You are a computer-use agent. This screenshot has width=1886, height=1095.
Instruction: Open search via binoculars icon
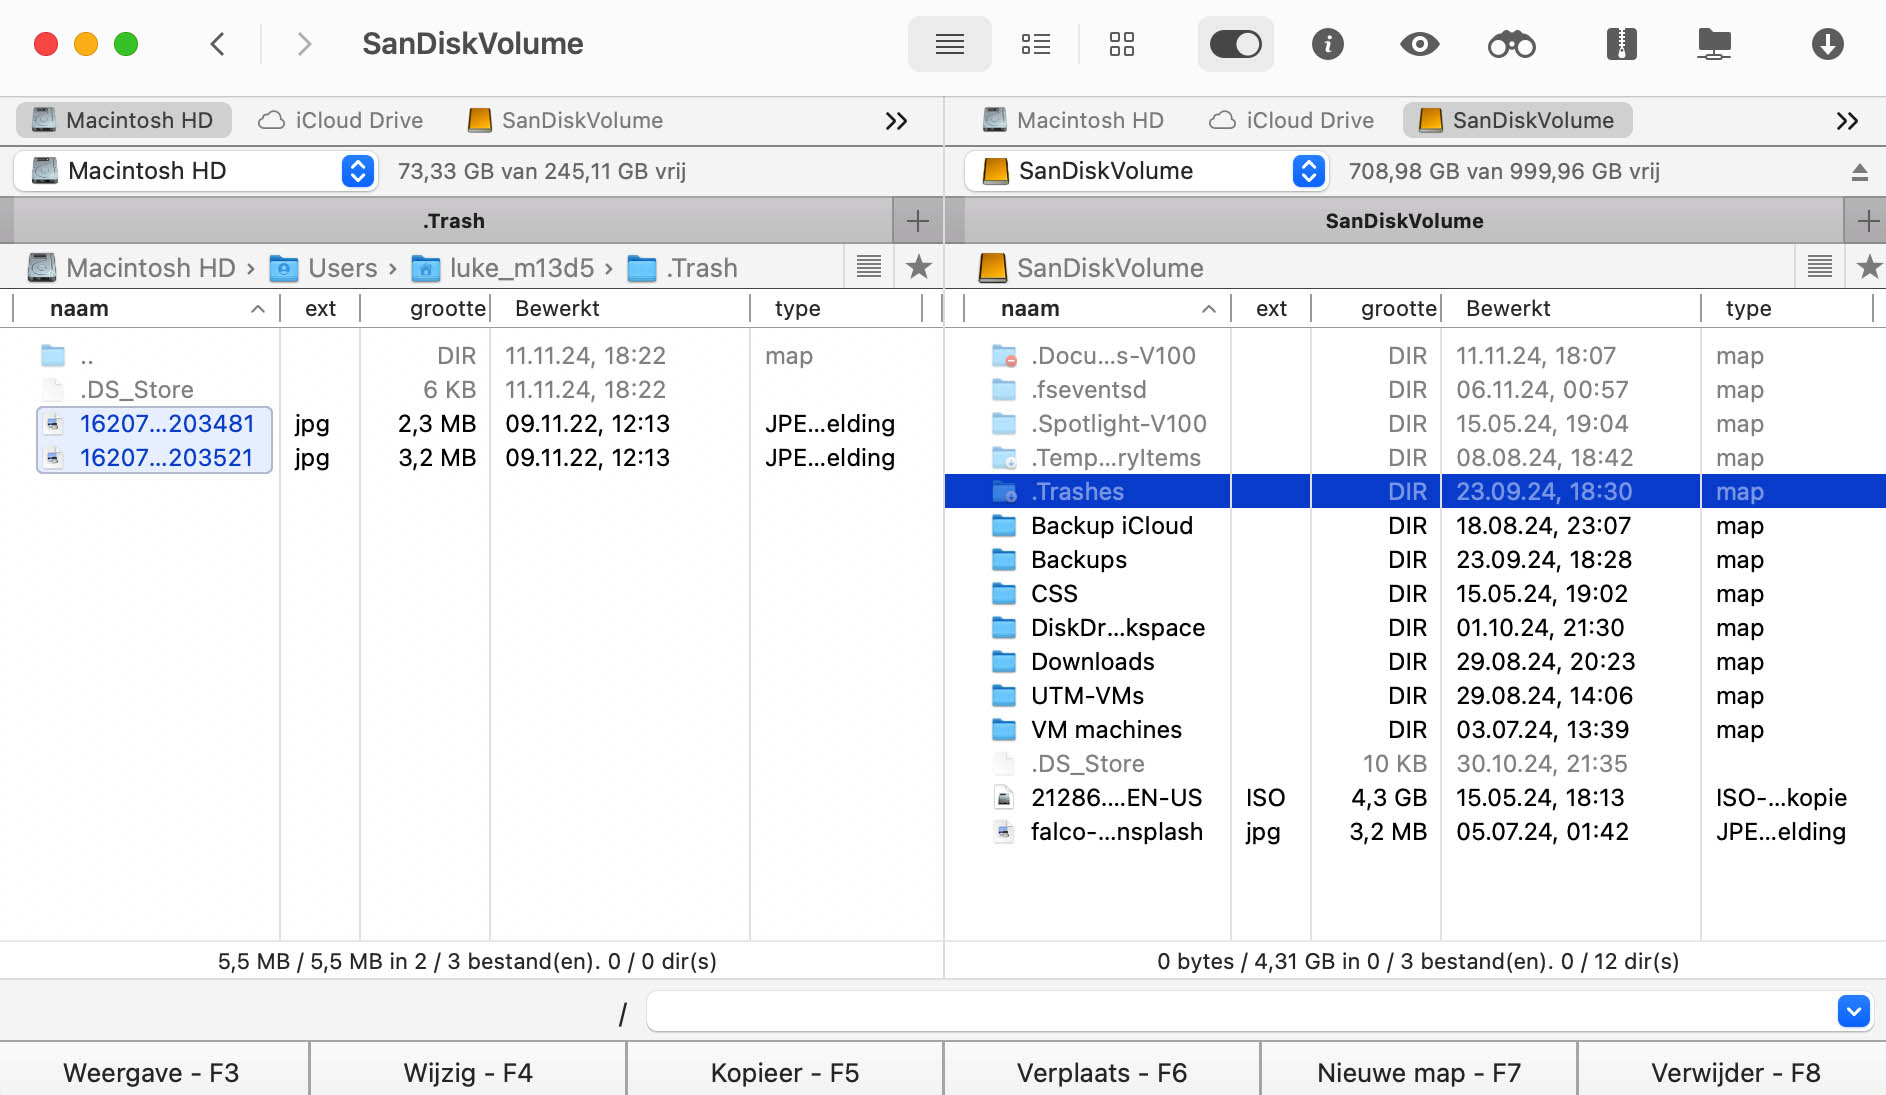coord(1511,44)
